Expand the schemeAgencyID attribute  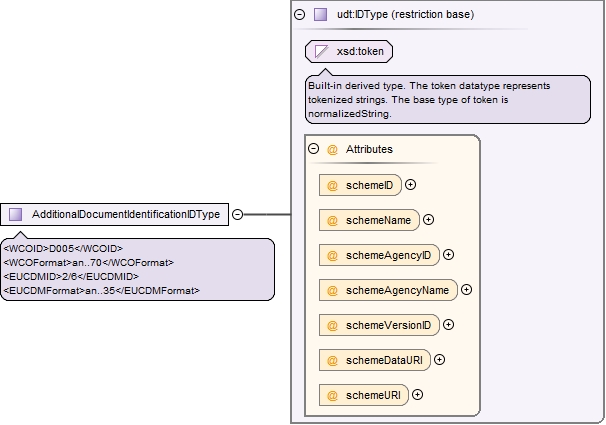point(448,255)
